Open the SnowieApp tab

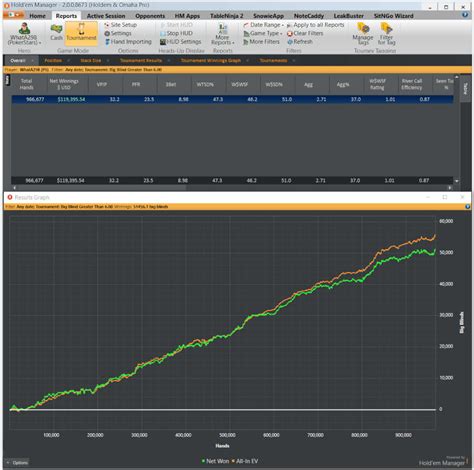(x=268, y=16)
